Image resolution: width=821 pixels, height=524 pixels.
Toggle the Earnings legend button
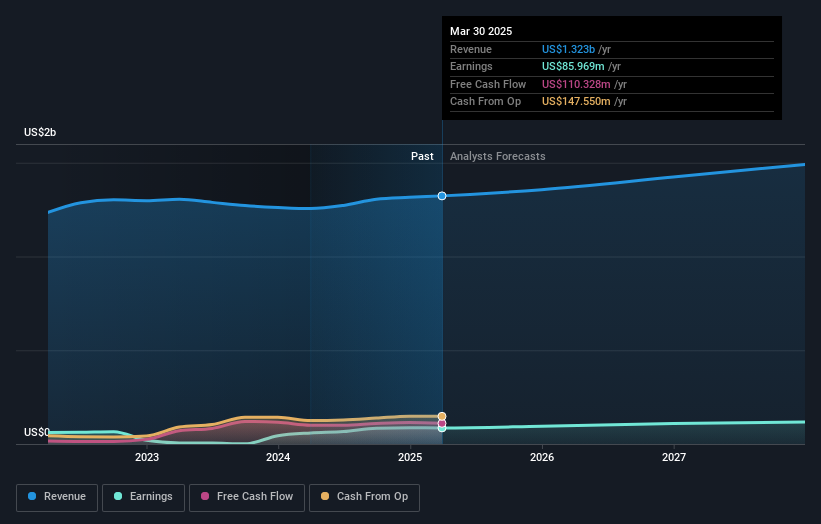coord(143,497)
